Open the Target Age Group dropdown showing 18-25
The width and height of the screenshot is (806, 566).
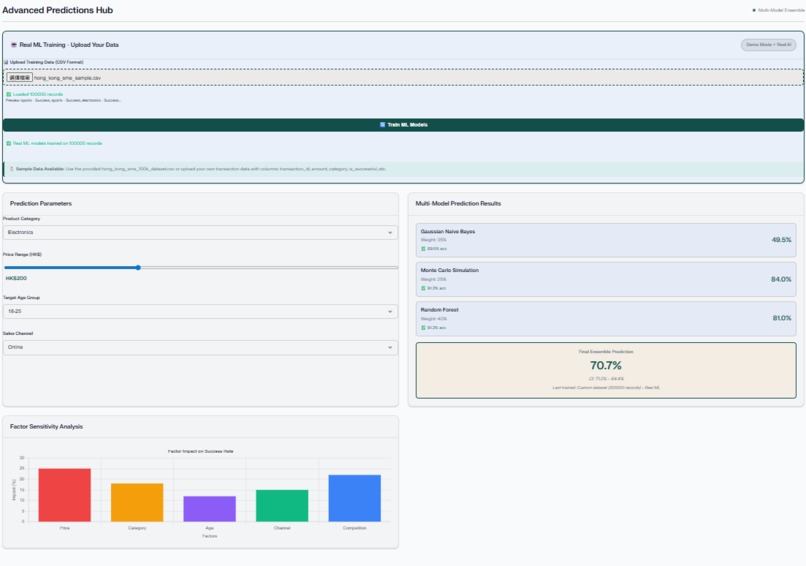200,312
